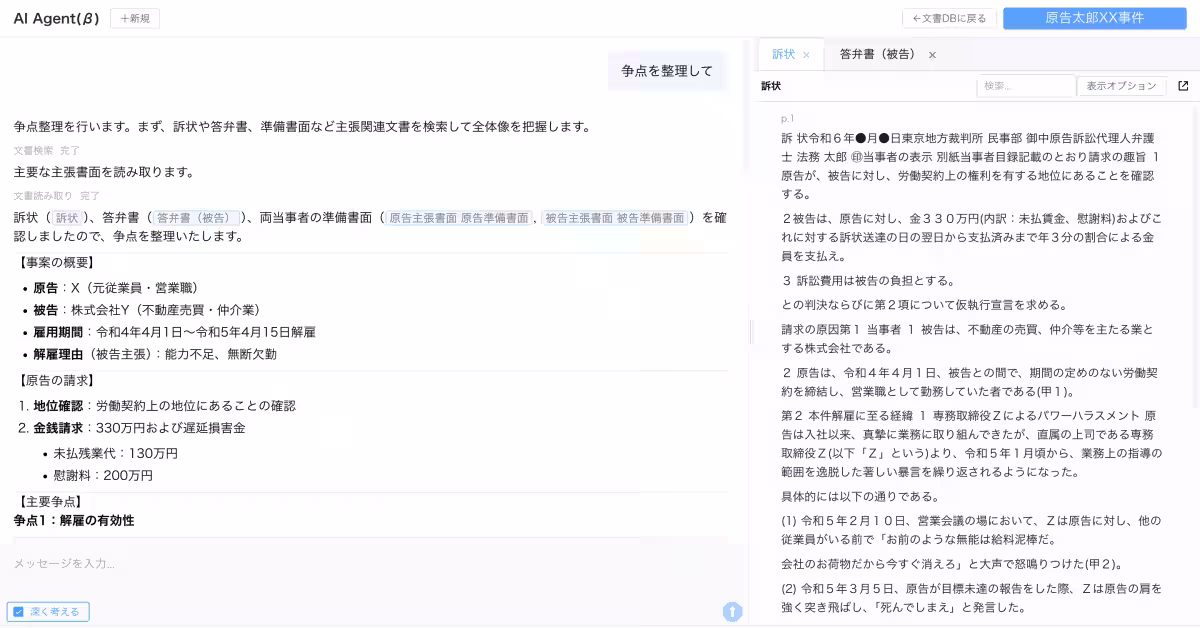1200x628 pixels.
Task: Click the plus icon on 新規 button
Action: 122,18
